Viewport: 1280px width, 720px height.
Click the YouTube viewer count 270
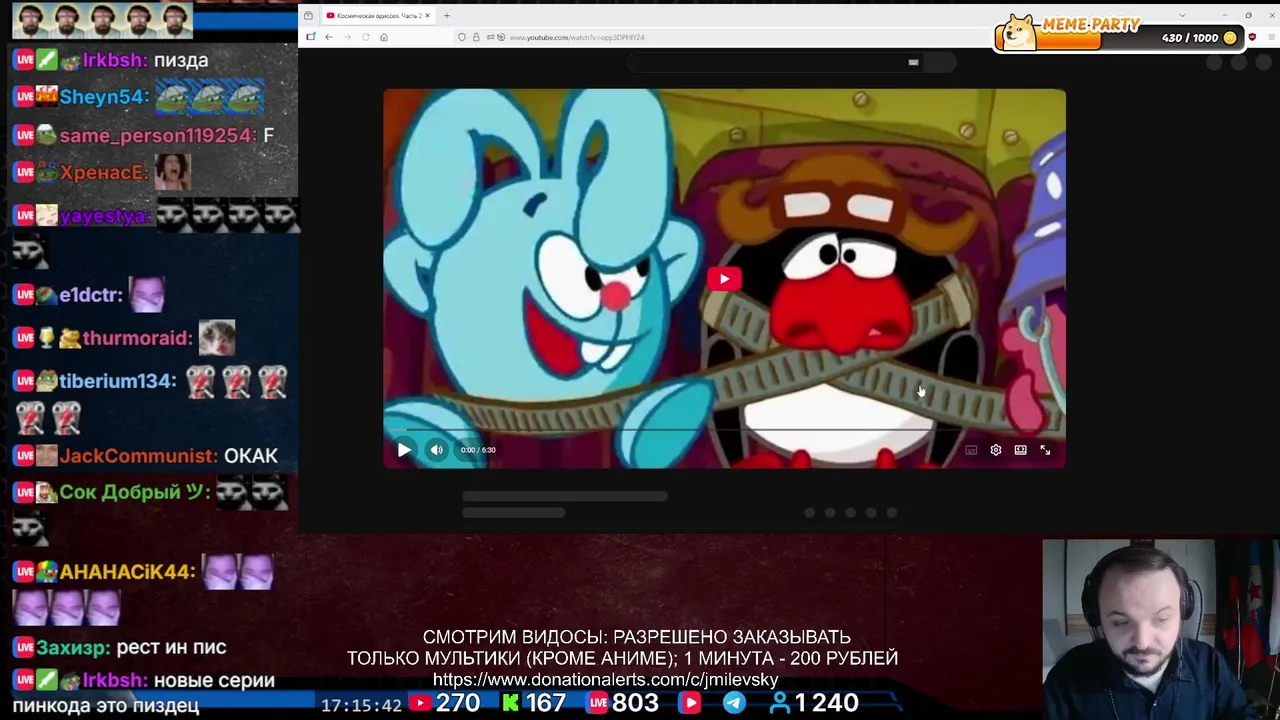coord(458,703)
